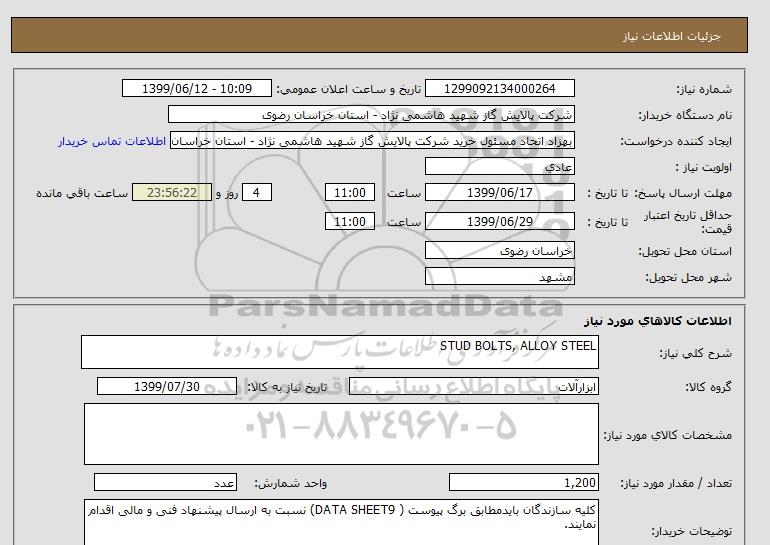
Task: Open the اطلاعات تماس خریدار link
Action: 111,141
